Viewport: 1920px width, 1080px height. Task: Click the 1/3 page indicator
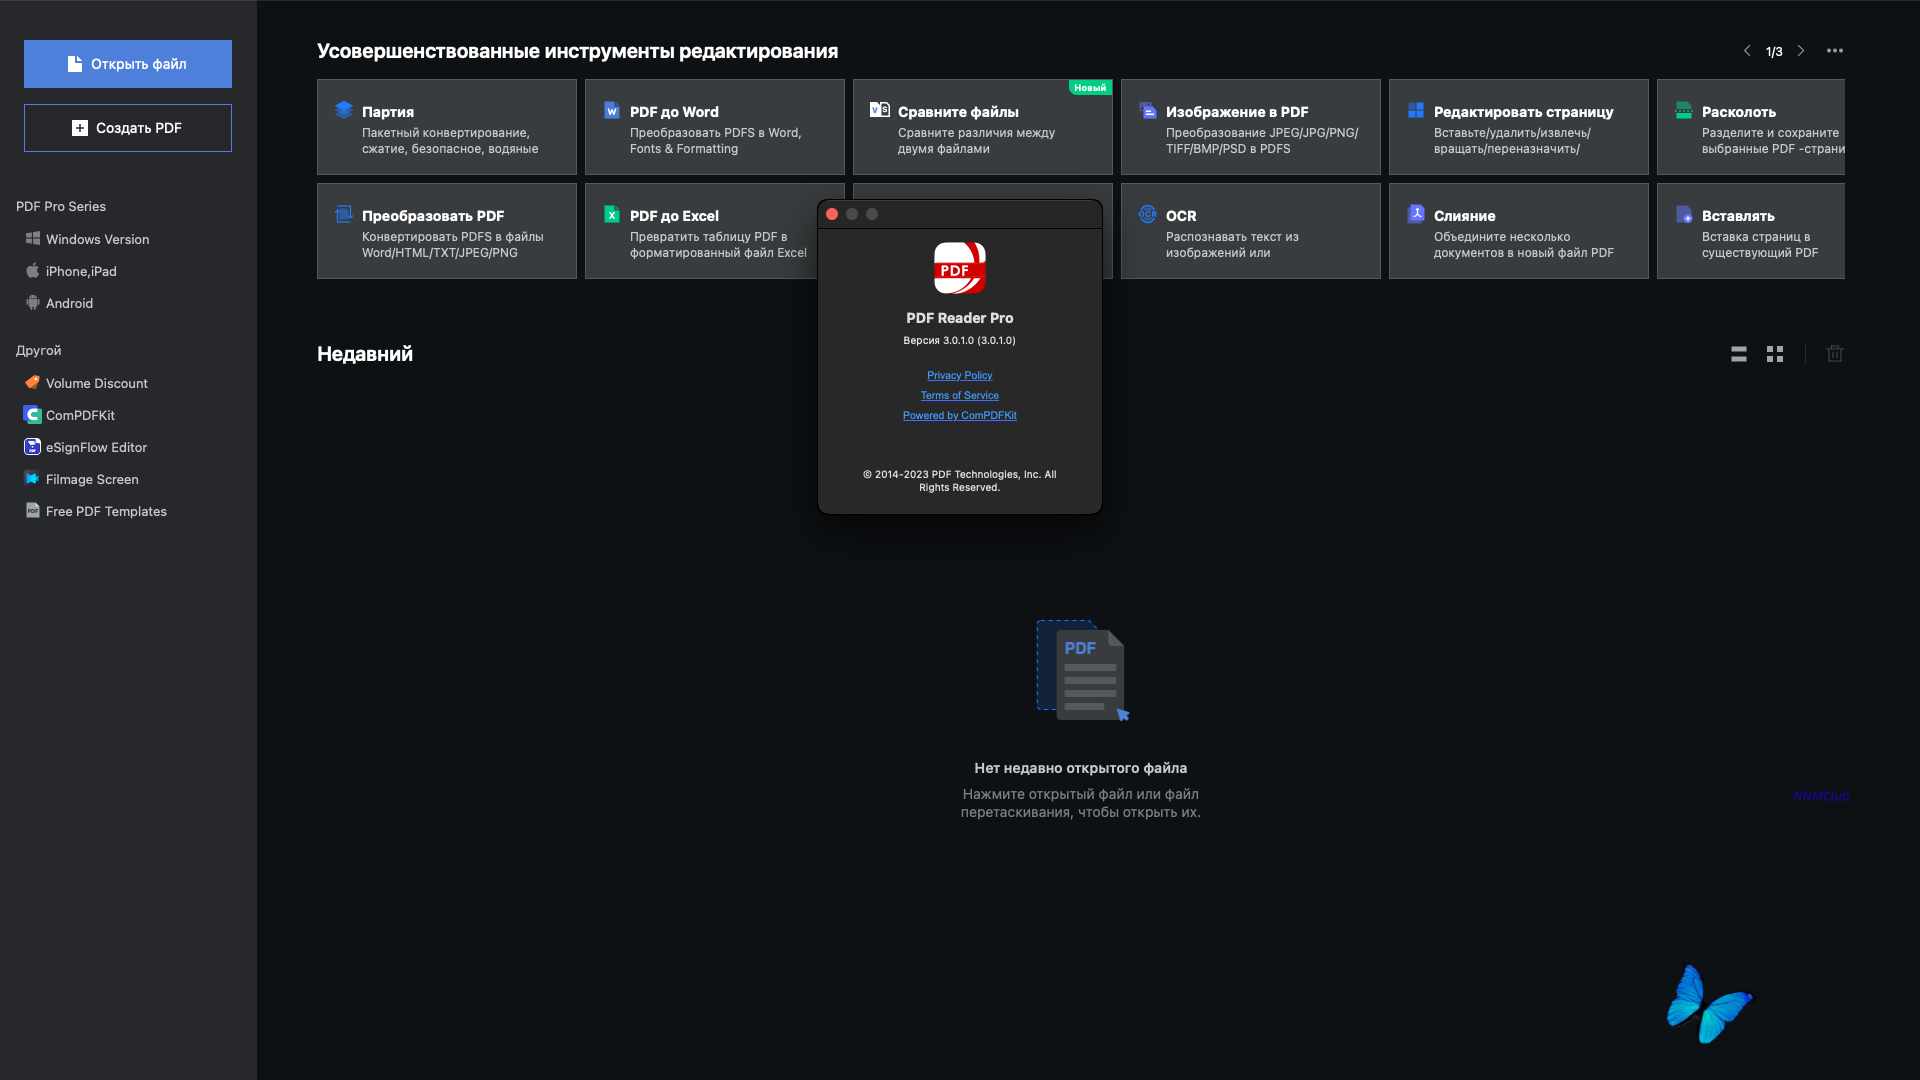(1774, 51)
